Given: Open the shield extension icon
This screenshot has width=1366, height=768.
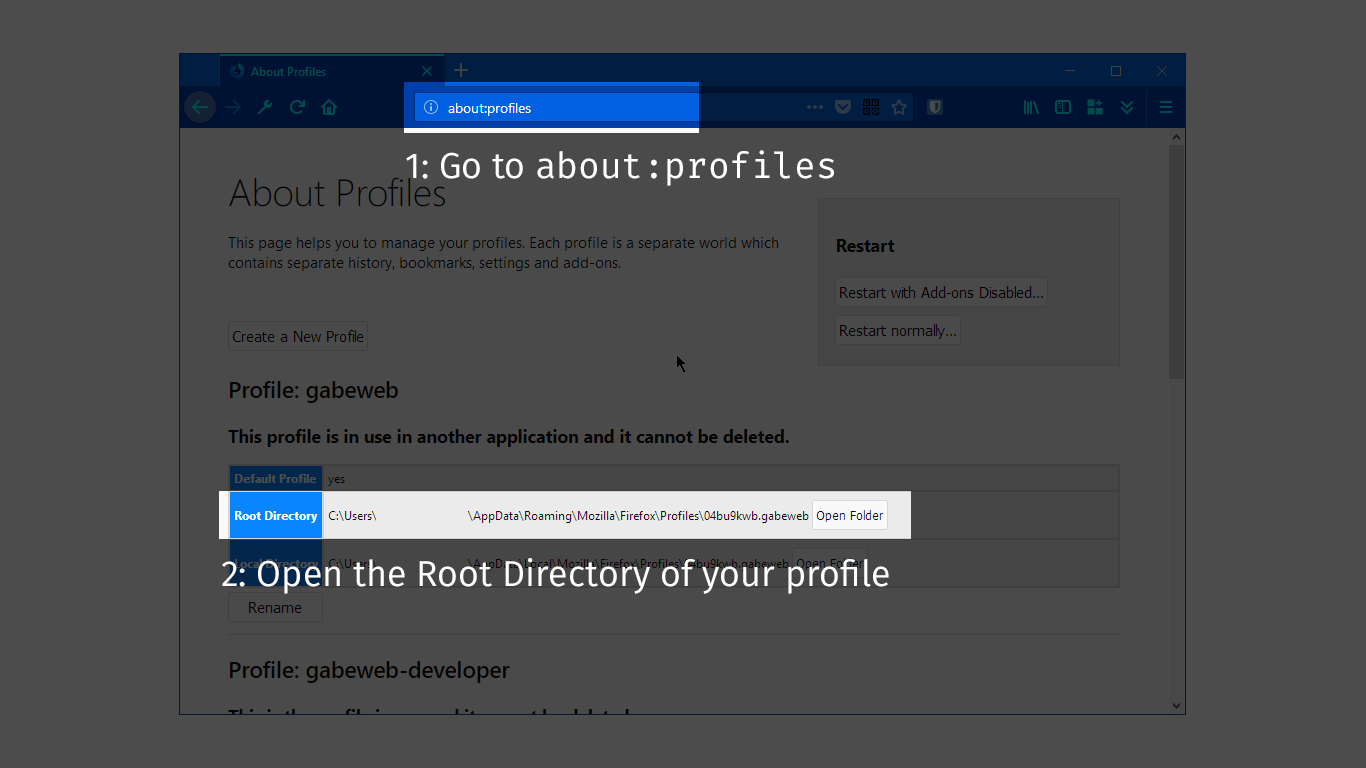Looking at the screenshot, I should (x=935, y=107).
